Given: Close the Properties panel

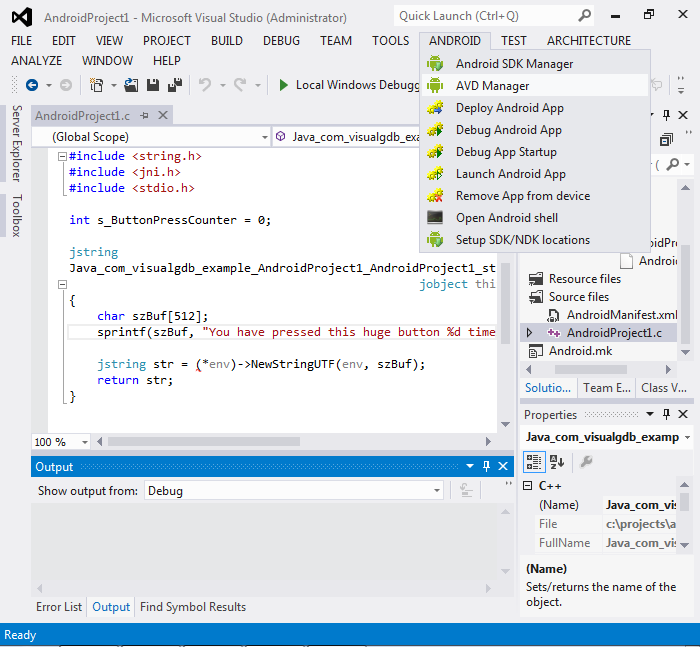Looking at the screenshot, I should tap(683, 414).
